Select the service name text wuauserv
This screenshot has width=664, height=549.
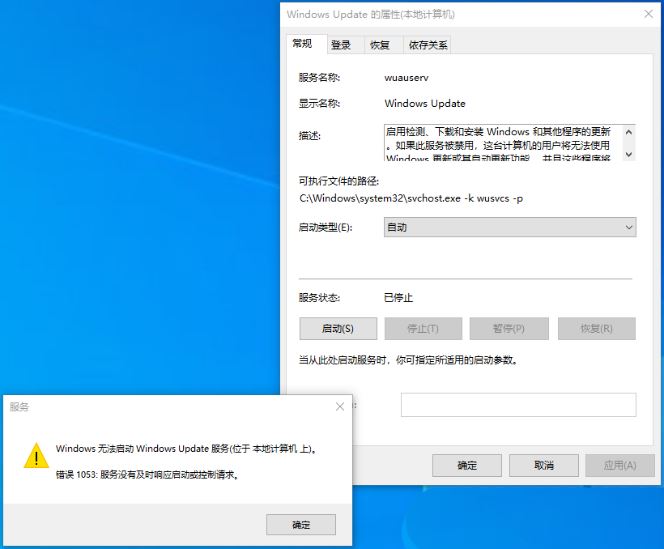pyautogui.click(x=407, y=78)
